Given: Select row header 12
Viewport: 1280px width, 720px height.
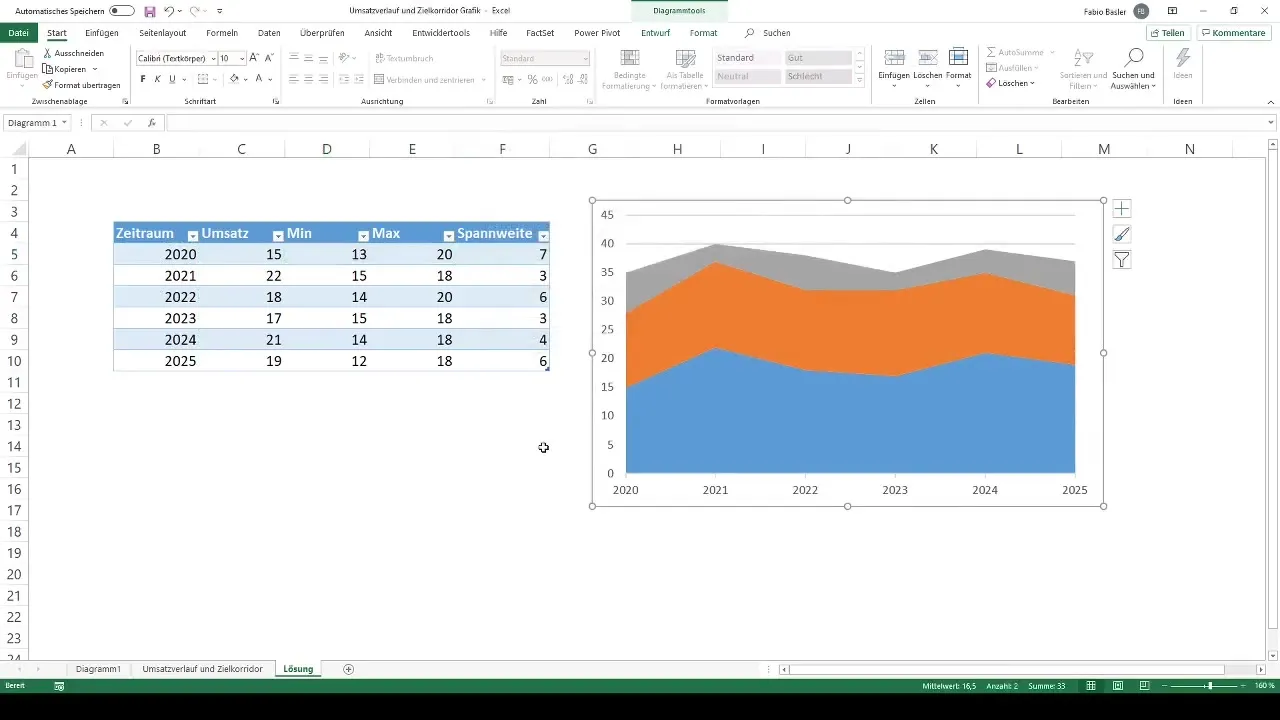Looking at the screenshot, I should (14, 404).
